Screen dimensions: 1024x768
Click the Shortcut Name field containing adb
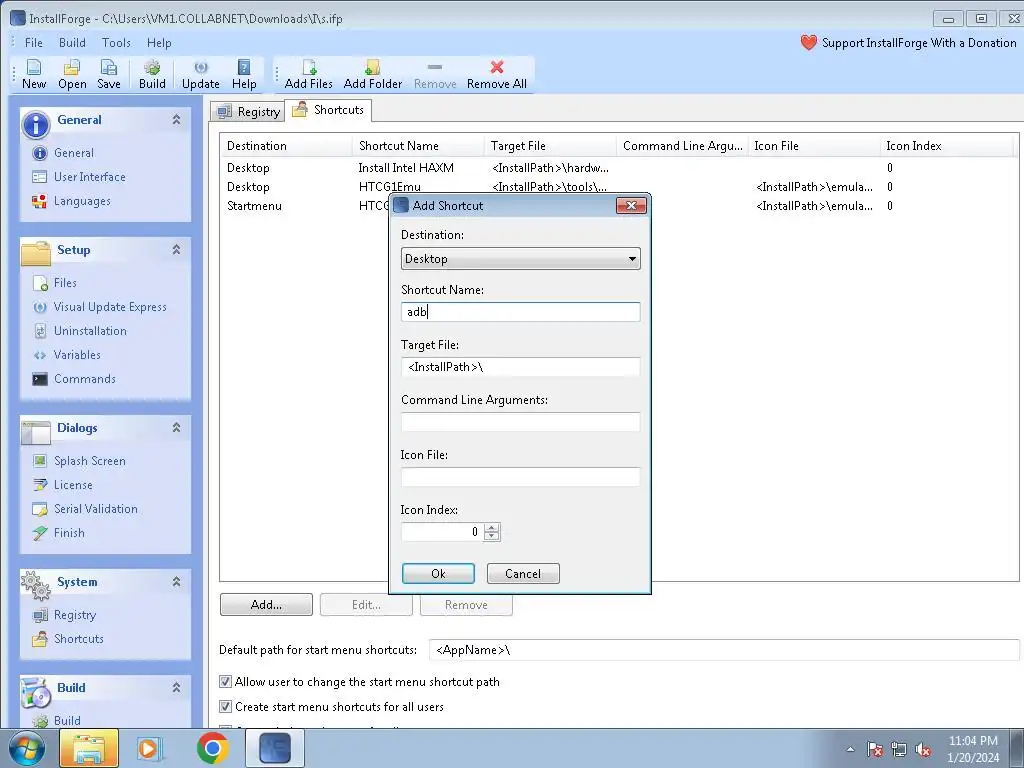pyautogui.click(x=520, y=312)
